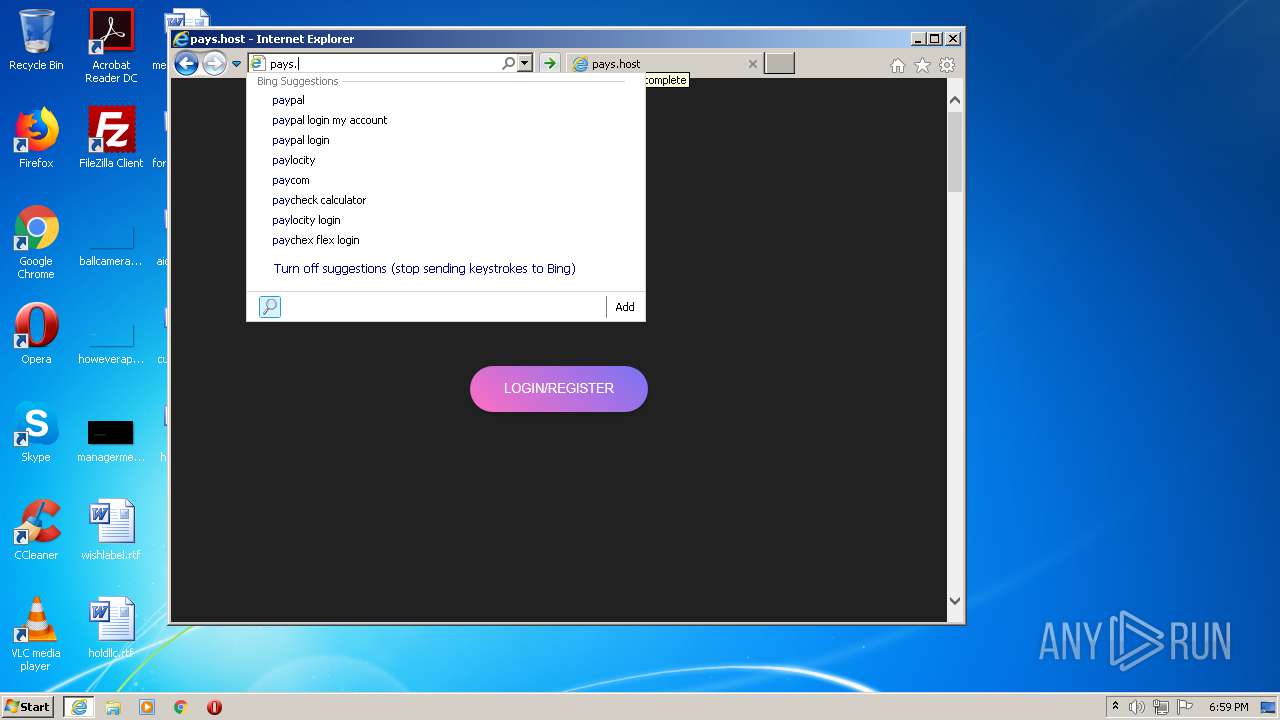Screen dimensions: 1280x720
Task: Click the green Go arrow button
Action: (549, 63)
